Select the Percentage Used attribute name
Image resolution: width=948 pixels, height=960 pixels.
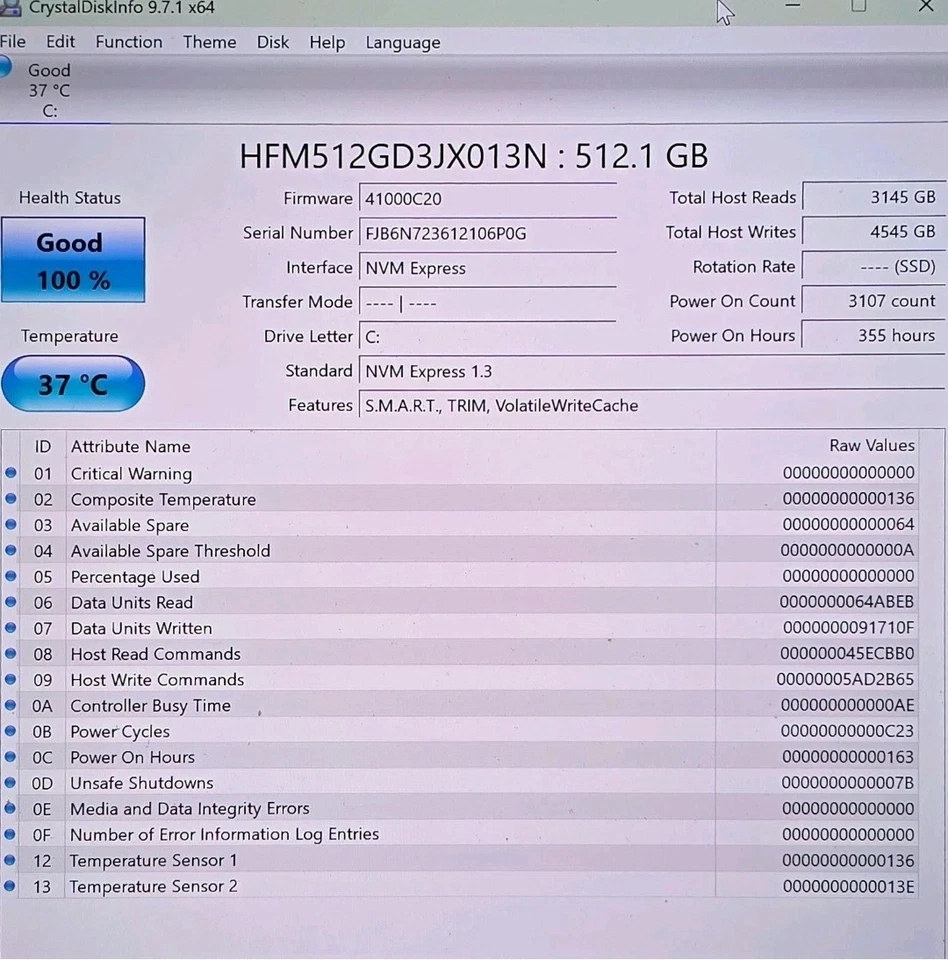click(135, 577)
